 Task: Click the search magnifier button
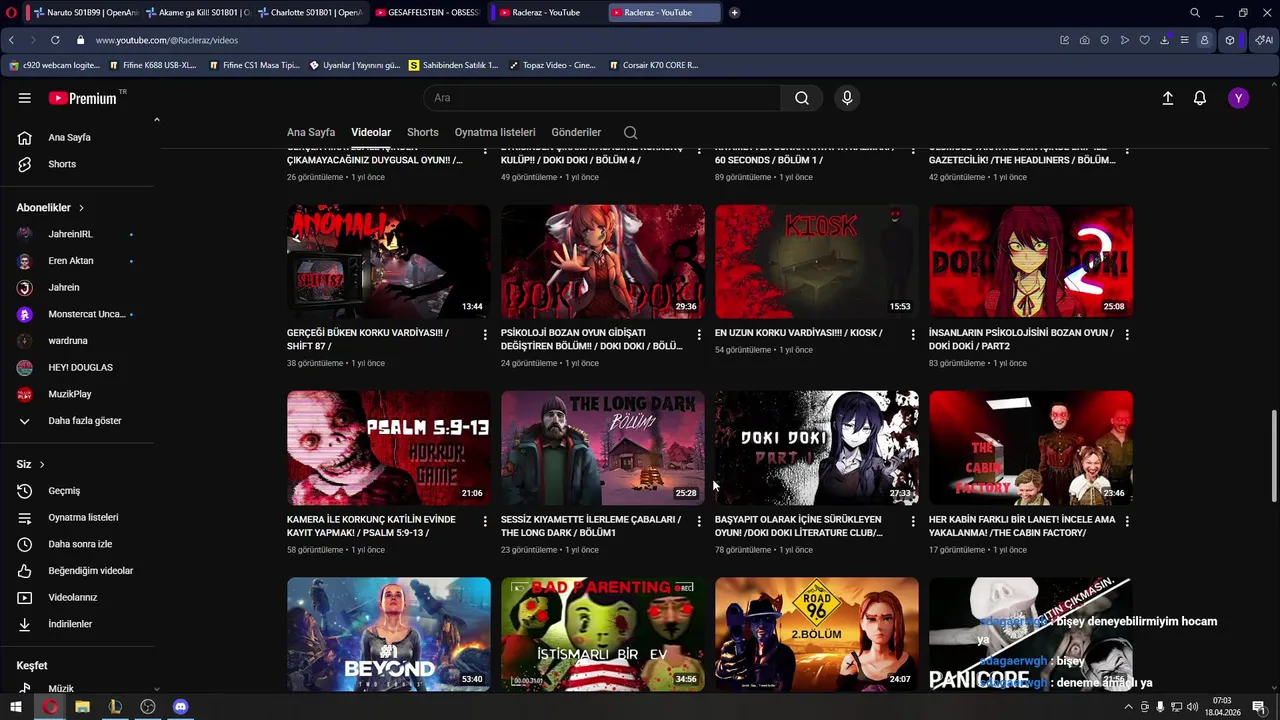802,98
